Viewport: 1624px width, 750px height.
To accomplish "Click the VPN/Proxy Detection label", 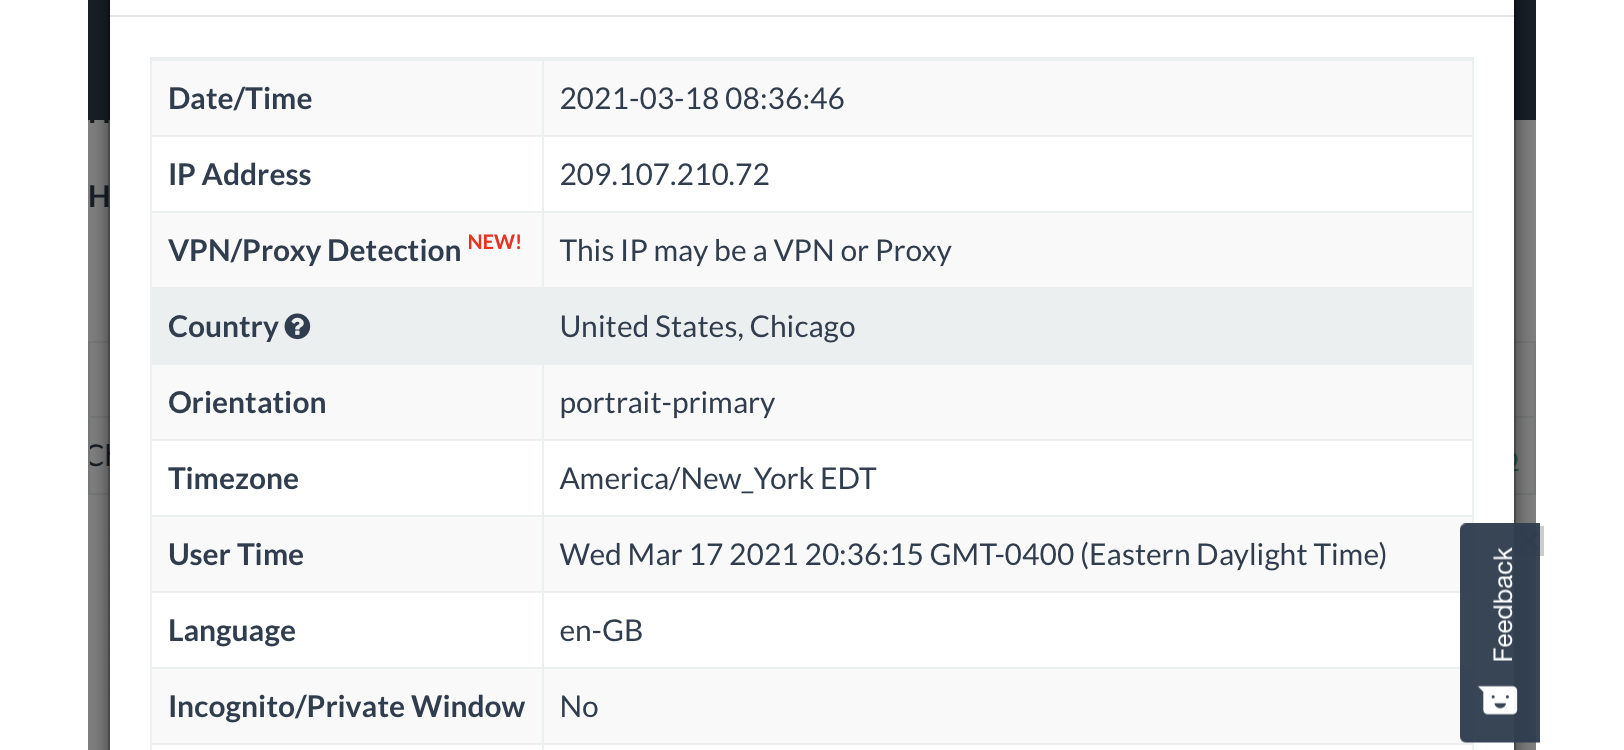I will tap(314, 251).
